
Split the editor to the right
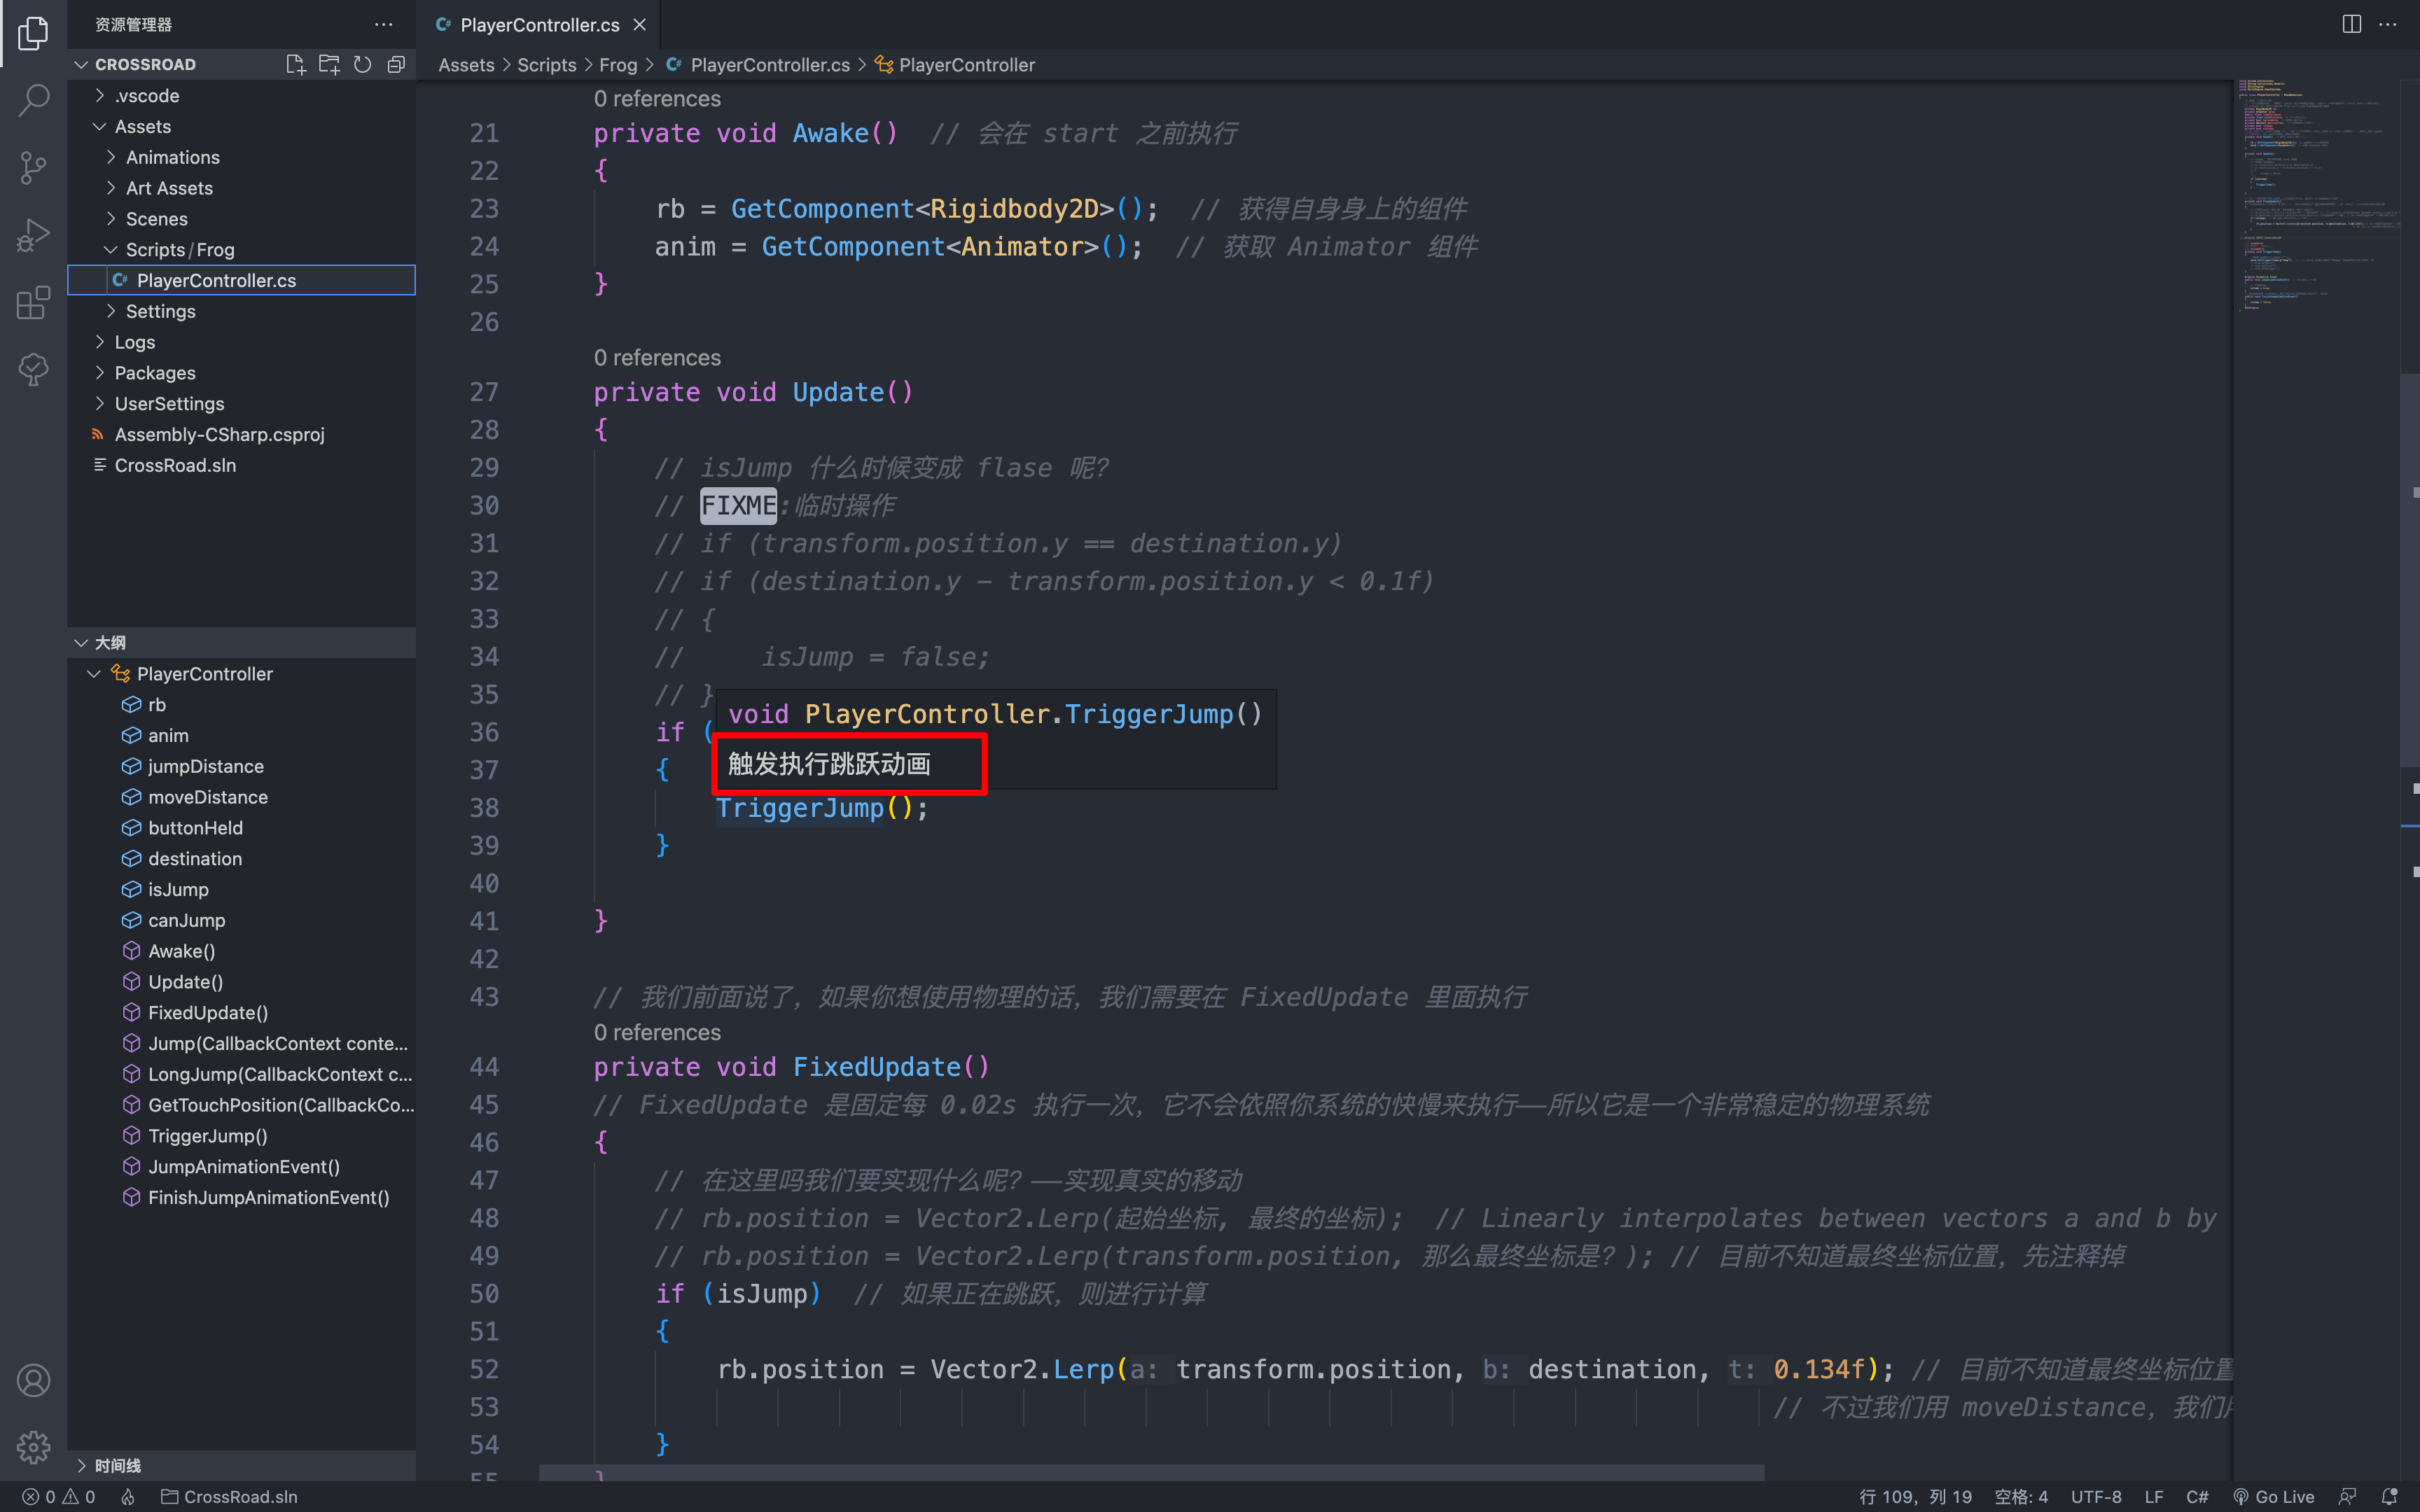click(2352, 24)
